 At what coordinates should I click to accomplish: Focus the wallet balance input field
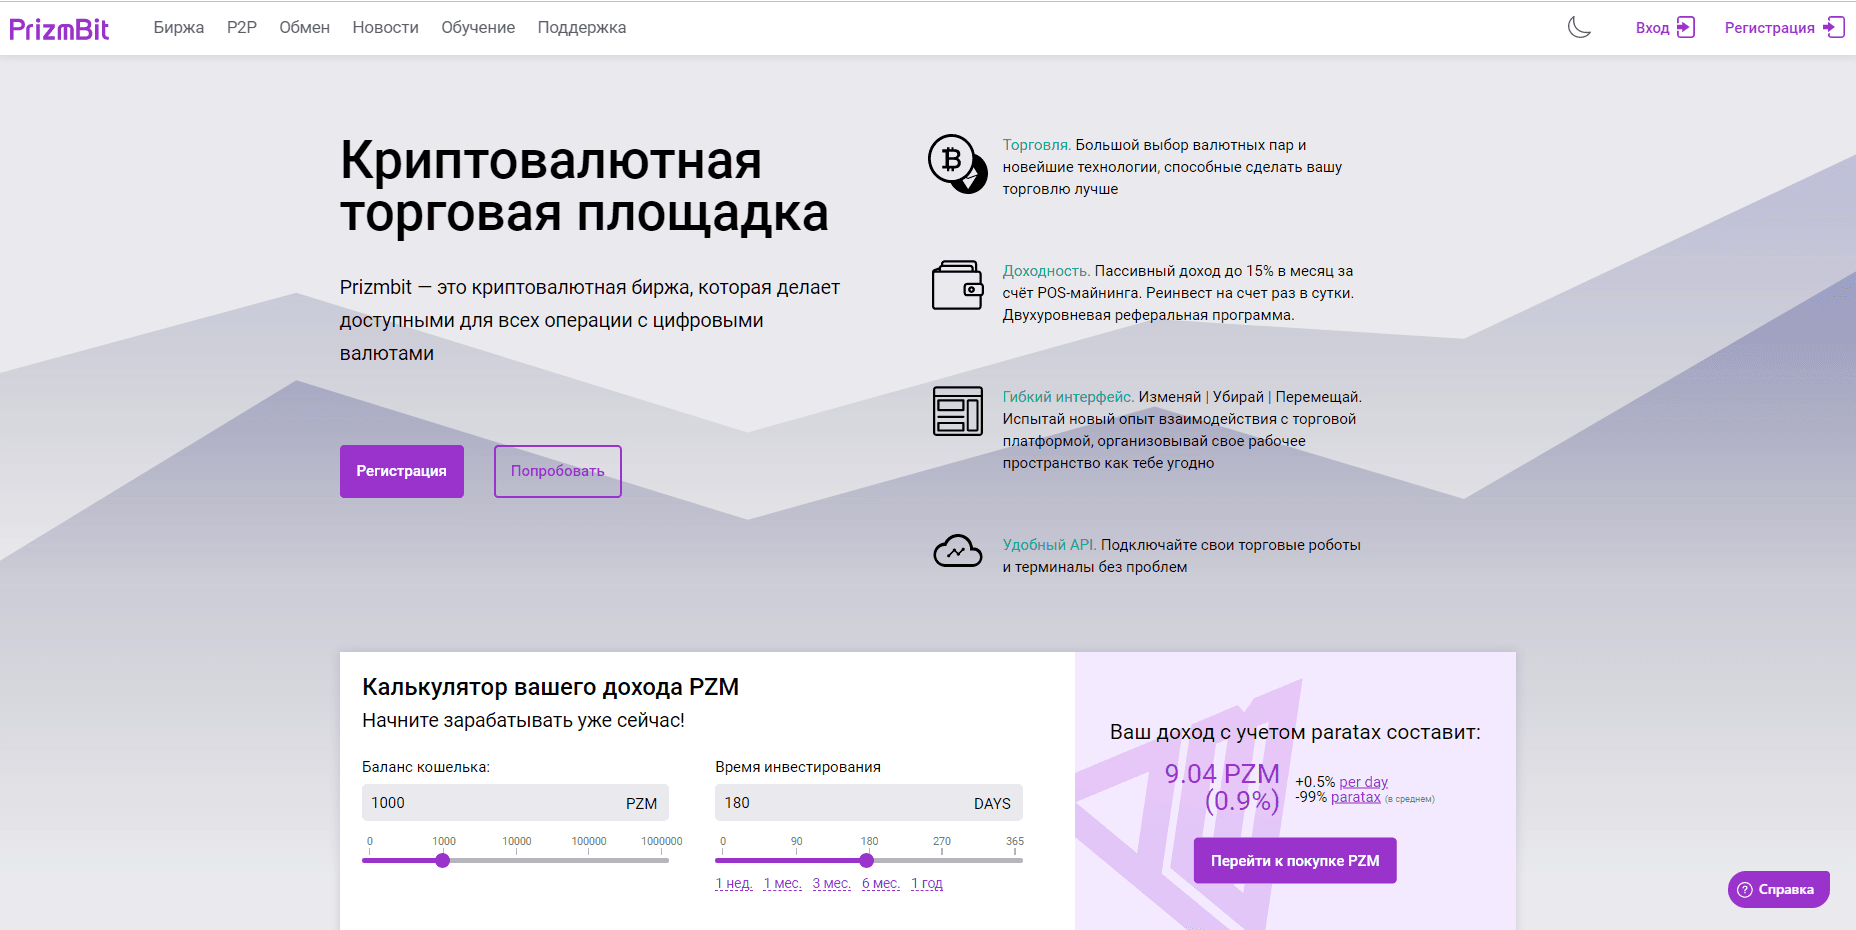[x=490, y=803]
